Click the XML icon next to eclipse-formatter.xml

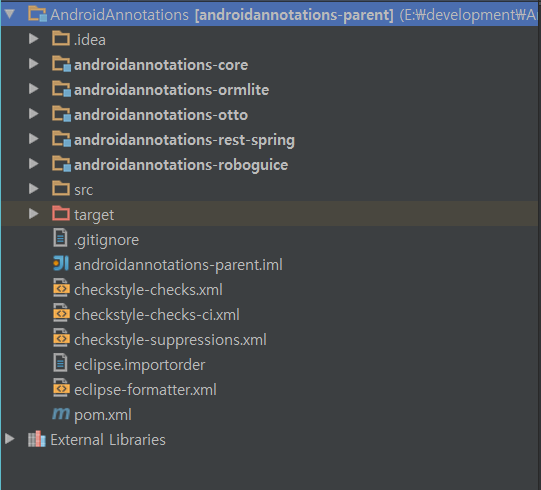(x=61, y=388)
